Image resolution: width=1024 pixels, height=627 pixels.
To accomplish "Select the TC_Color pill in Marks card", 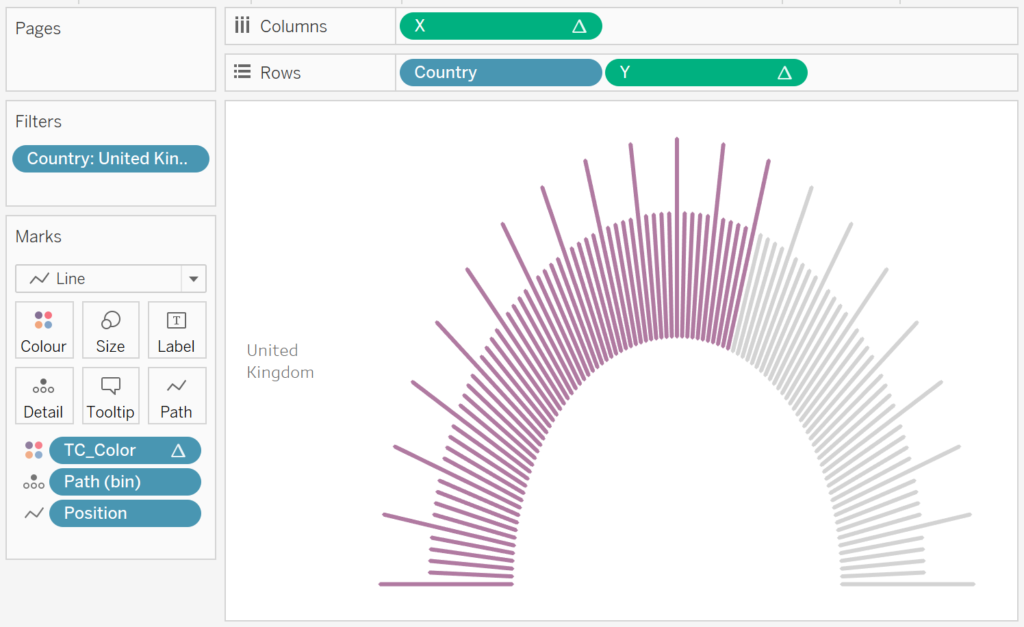I will (x=125, y=451).
